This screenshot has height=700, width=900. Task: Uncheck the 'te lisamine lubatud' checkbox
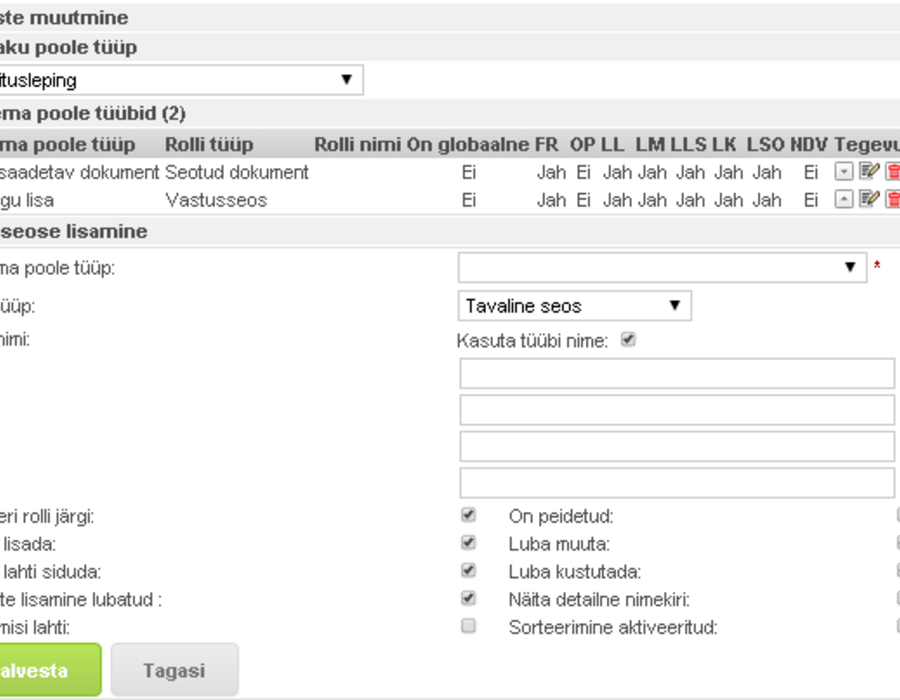pos(468,598)
